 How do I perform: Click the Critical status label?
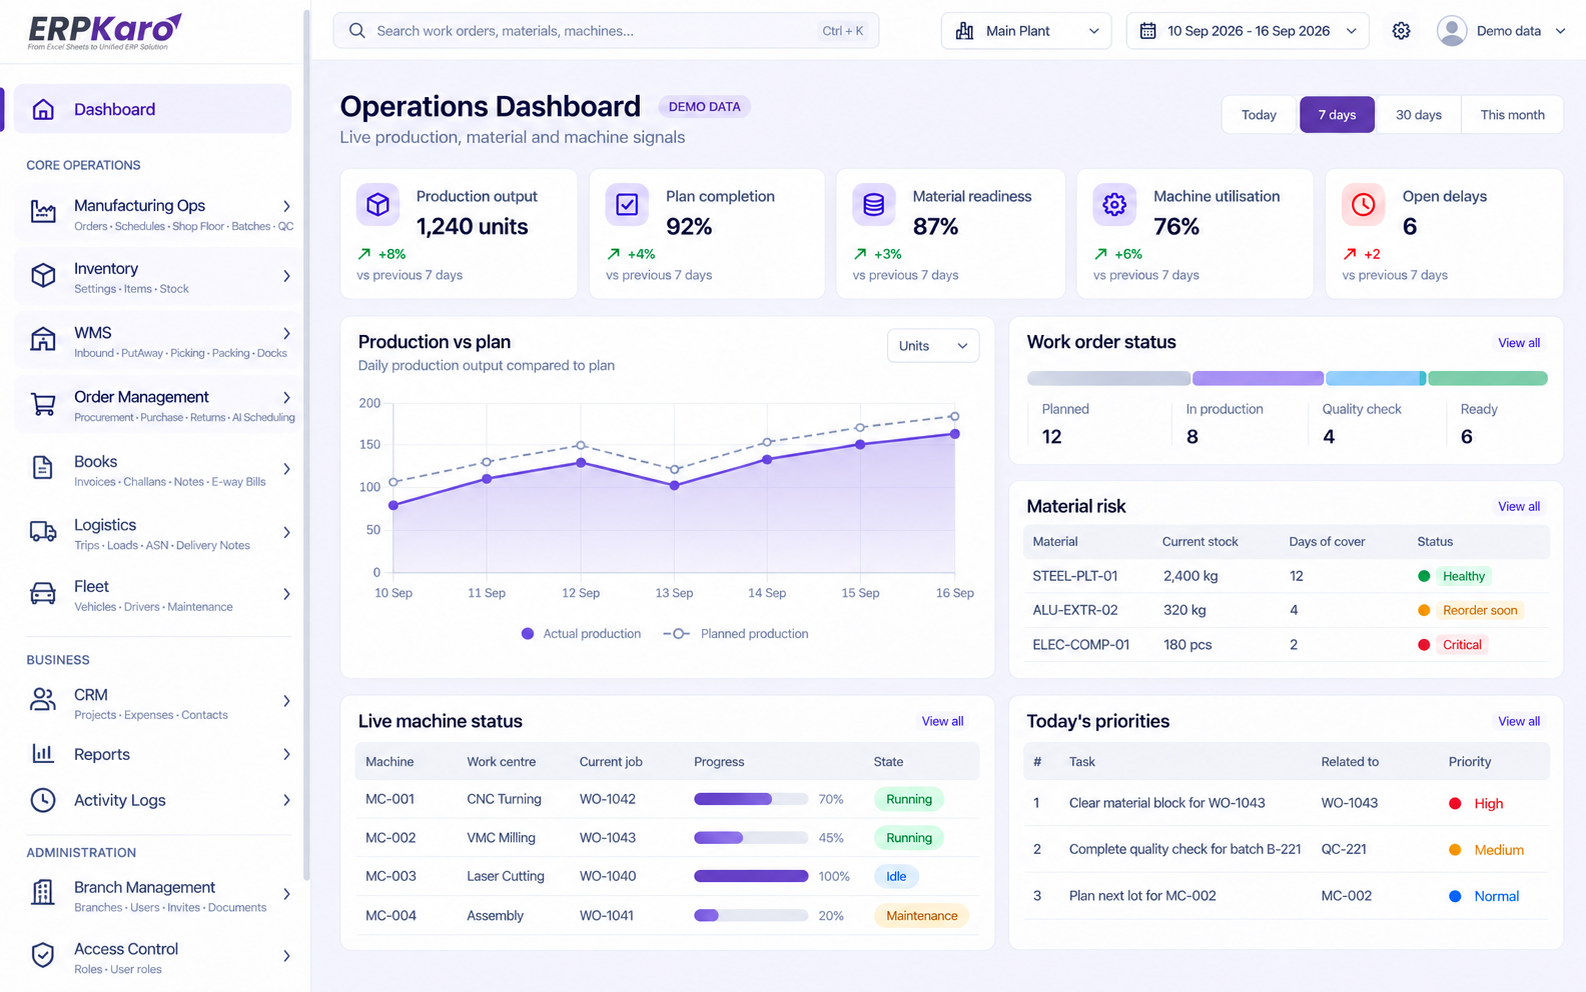[1462, 645]
